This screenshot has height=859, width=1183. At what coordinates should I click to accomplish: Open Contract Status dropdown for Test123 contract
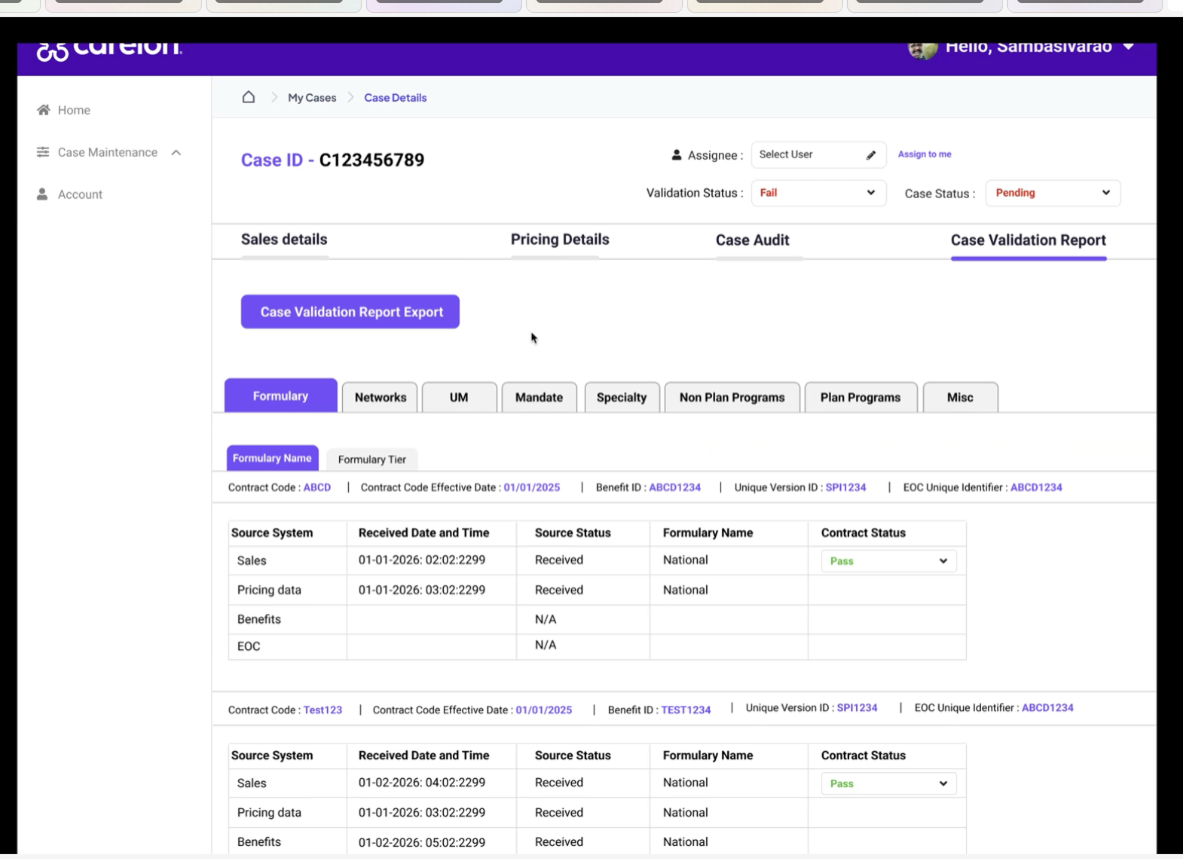point(888,784)
